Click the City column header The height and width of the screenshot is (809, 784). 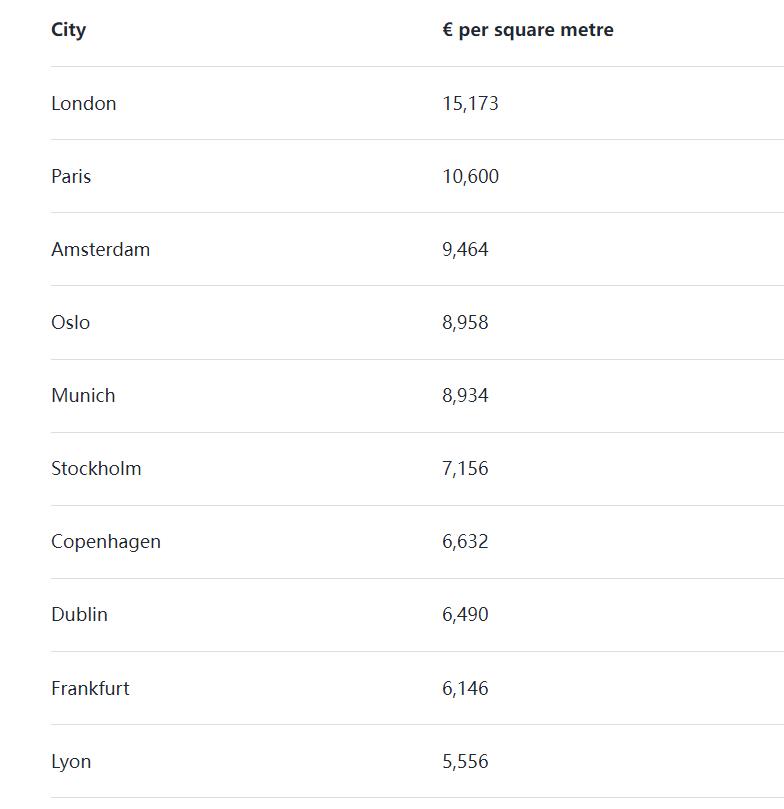[69, 30]
